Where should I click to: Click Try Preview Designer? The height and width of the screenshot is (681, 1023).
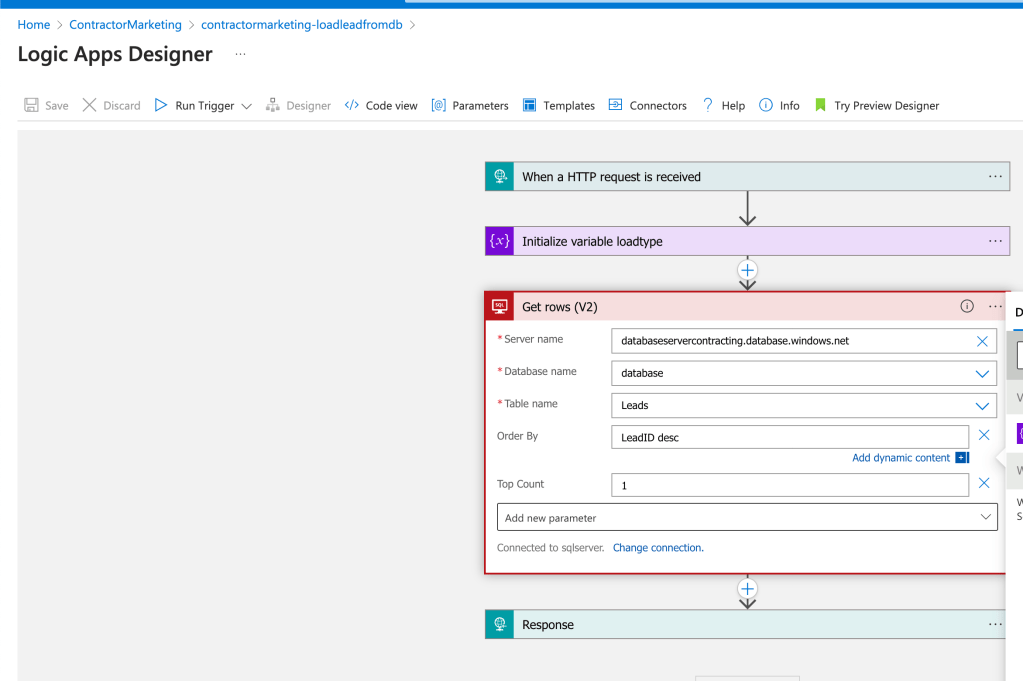pyautogui.click(x=877, y=105)
